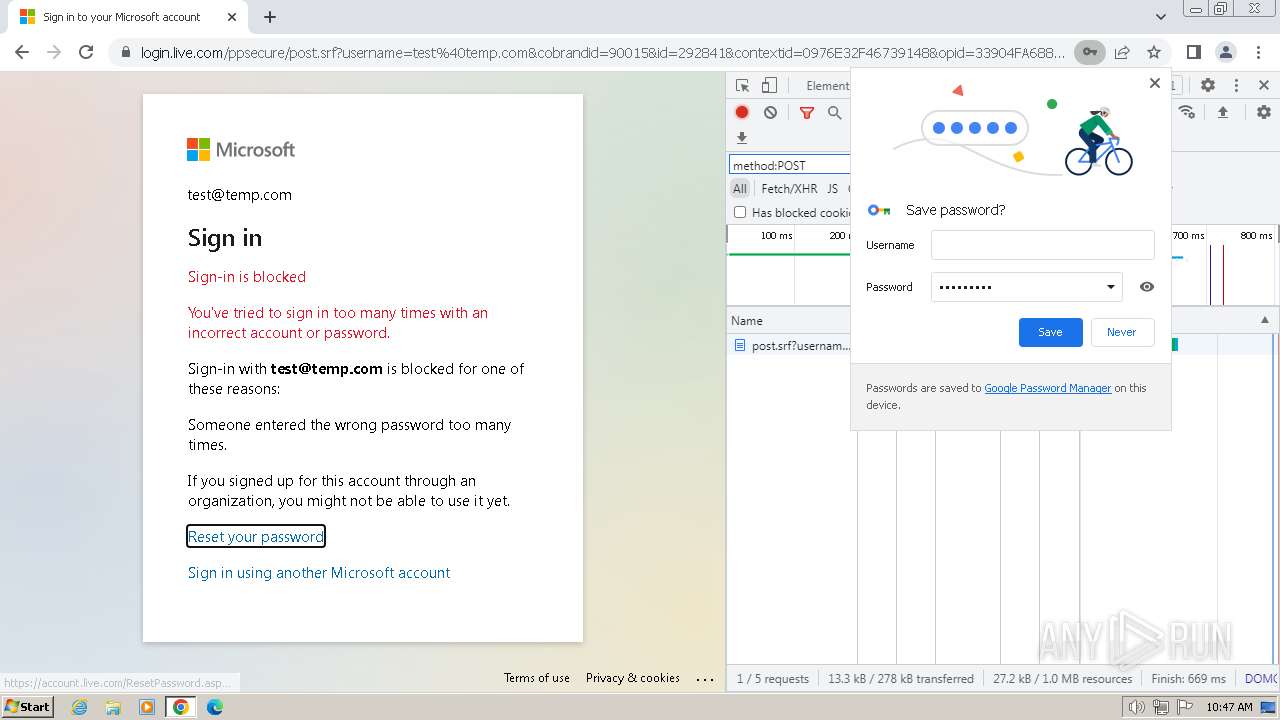Open network search magnifier icon
The width and height of the screenshot is (1280, 720).
(834, 113)
